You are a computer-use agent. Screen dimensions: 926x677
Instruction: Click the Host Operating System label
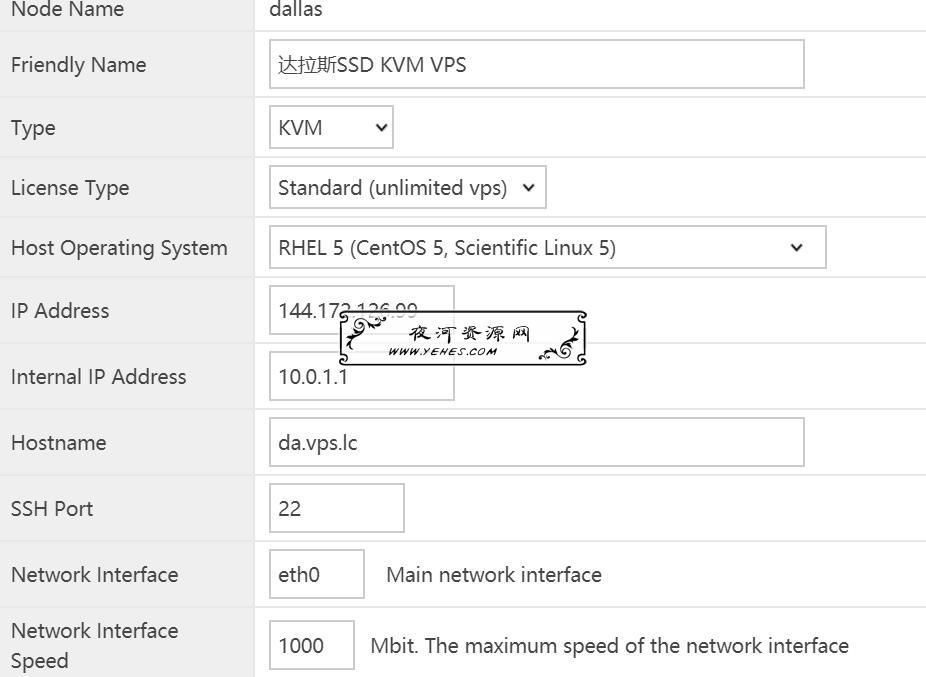point(119,248)
